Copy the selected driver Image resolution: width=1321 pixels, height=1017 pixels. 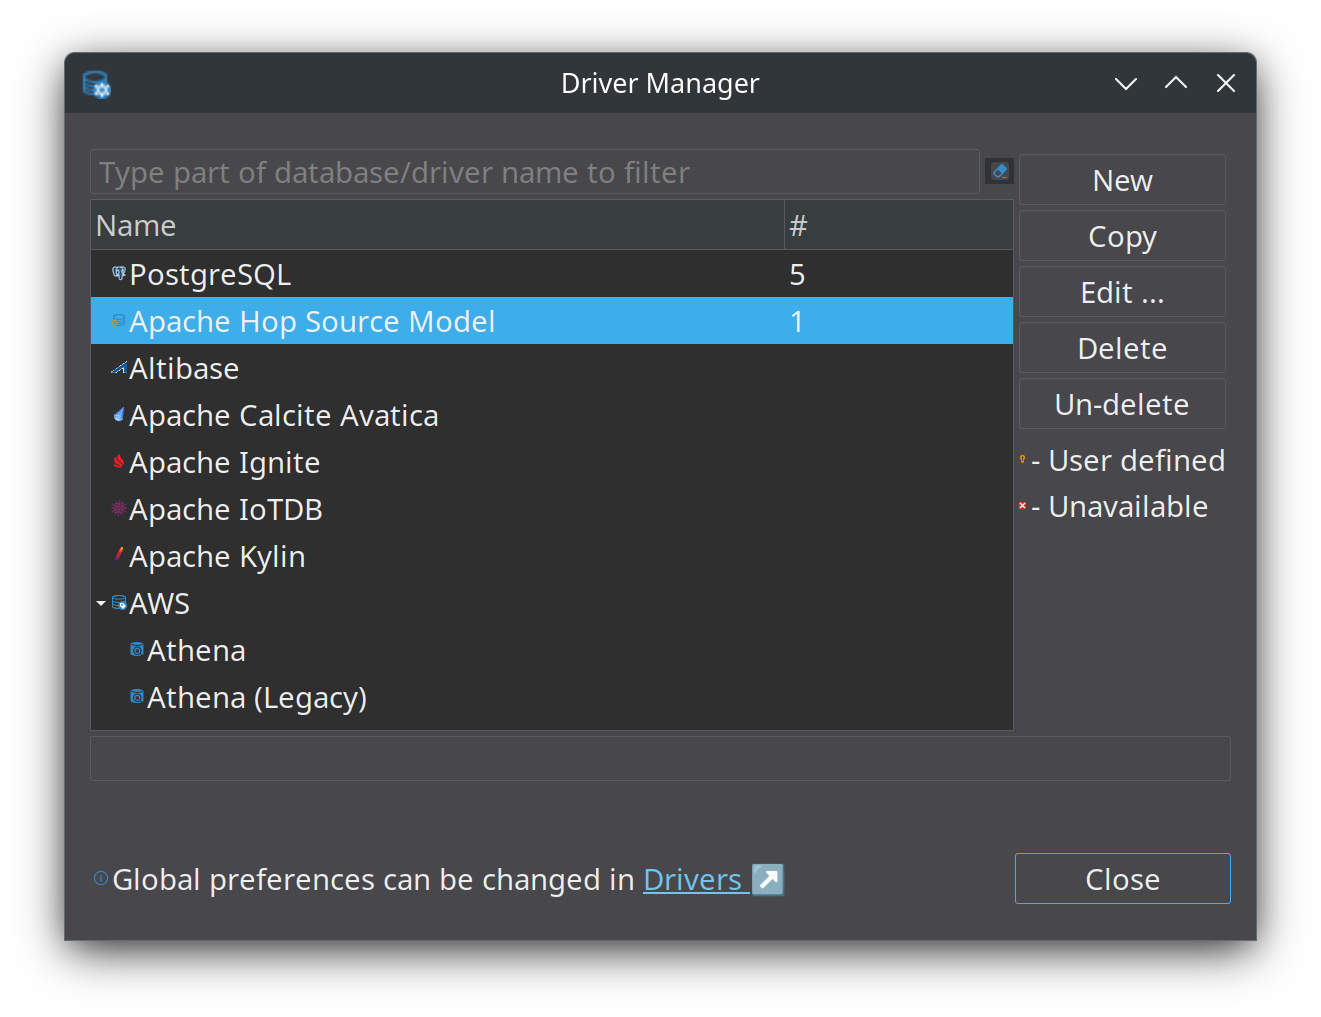(x=1122, y=236)
